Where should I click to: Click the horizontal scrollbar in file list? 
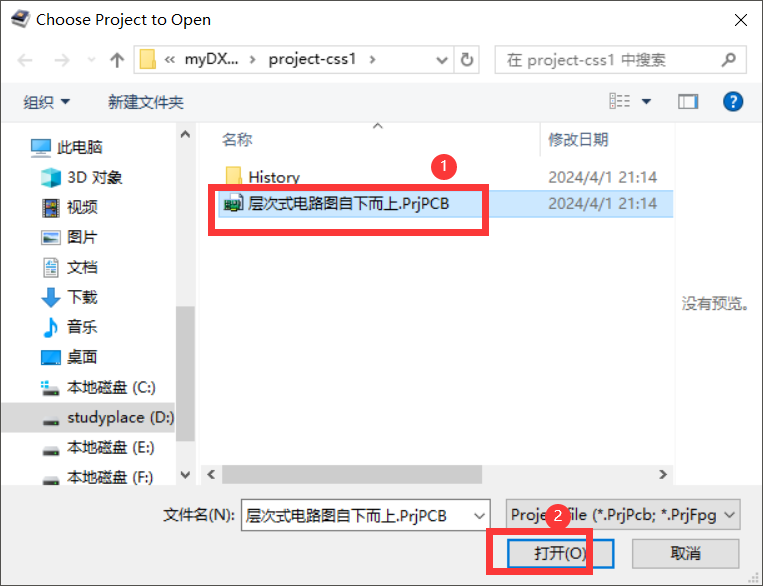click(x=352, y=474)
